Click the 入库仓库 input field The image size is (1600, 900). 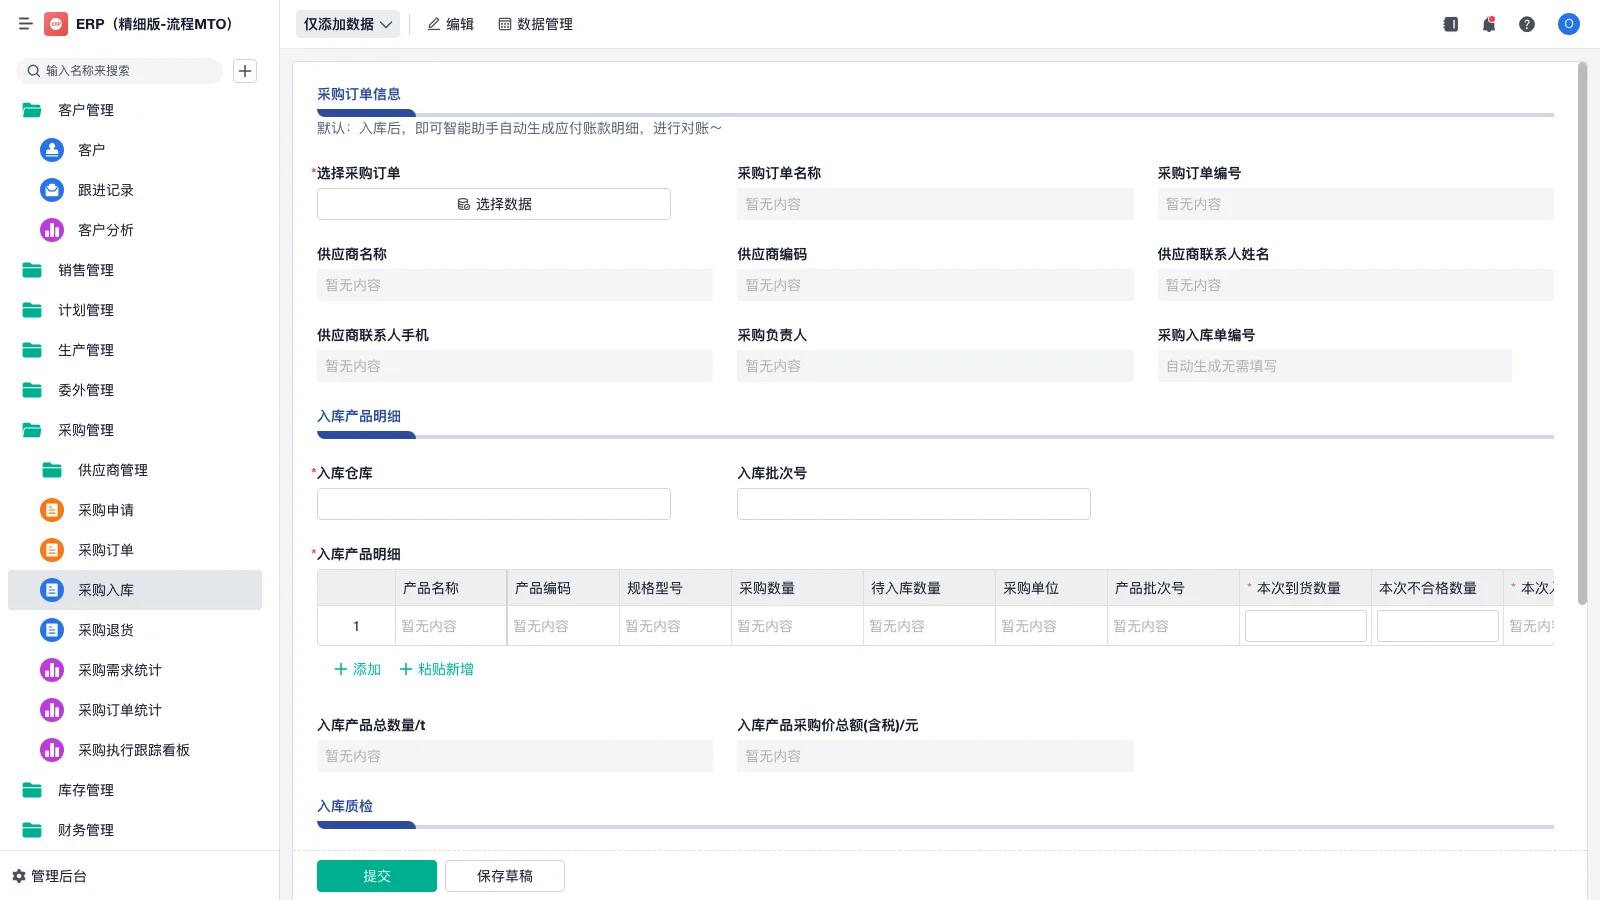click(x=493, y=503)
